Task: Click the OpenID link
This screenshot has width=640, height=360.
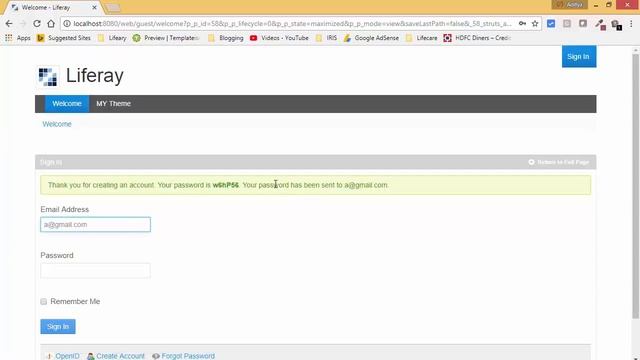Action: (x=63, y=356)
